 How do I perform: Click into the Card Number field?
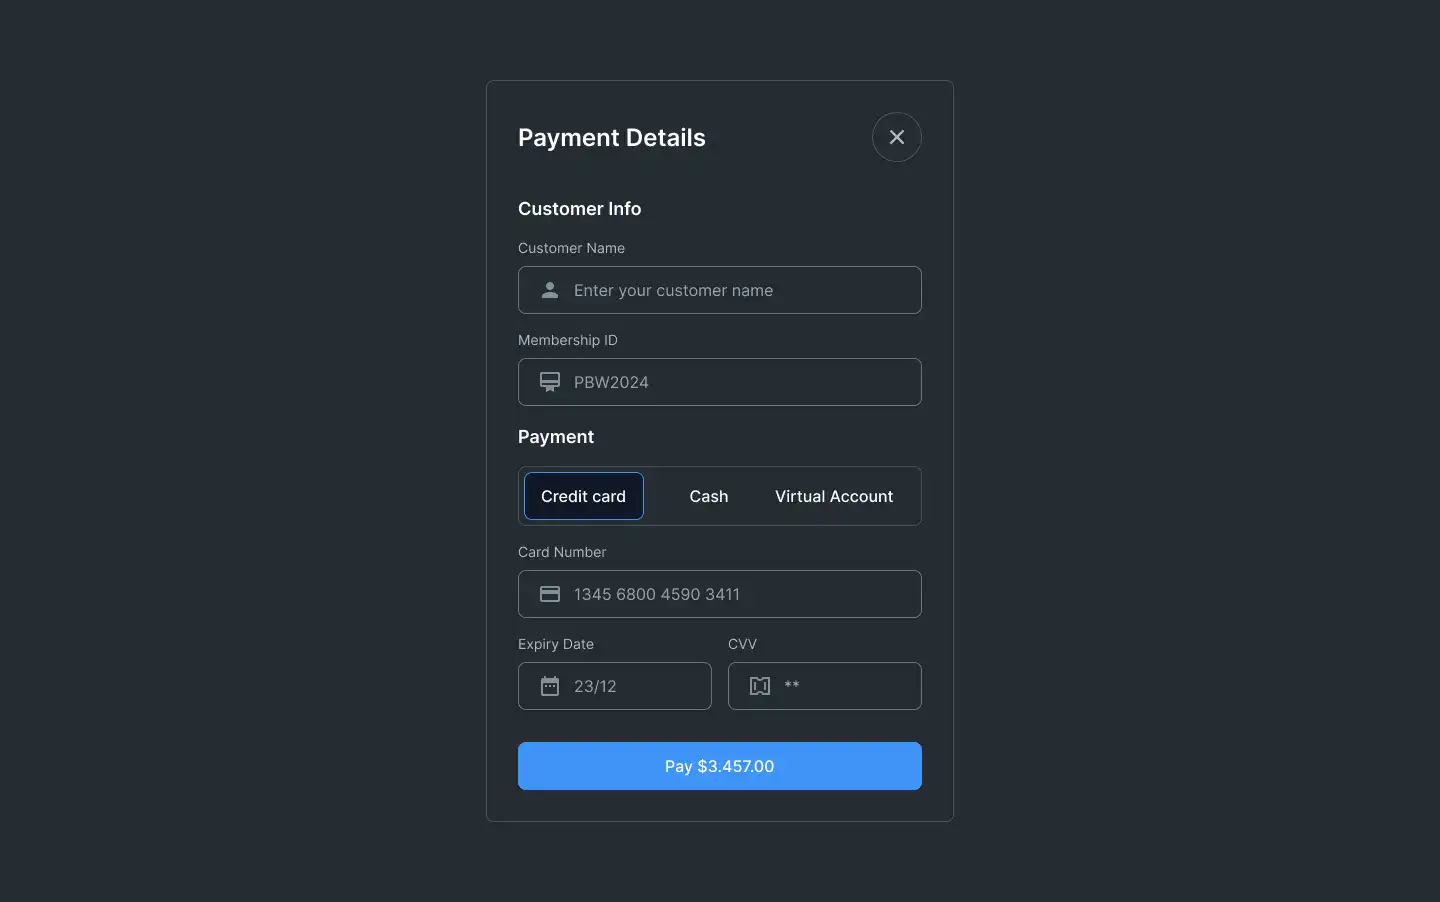pos(720,594)
